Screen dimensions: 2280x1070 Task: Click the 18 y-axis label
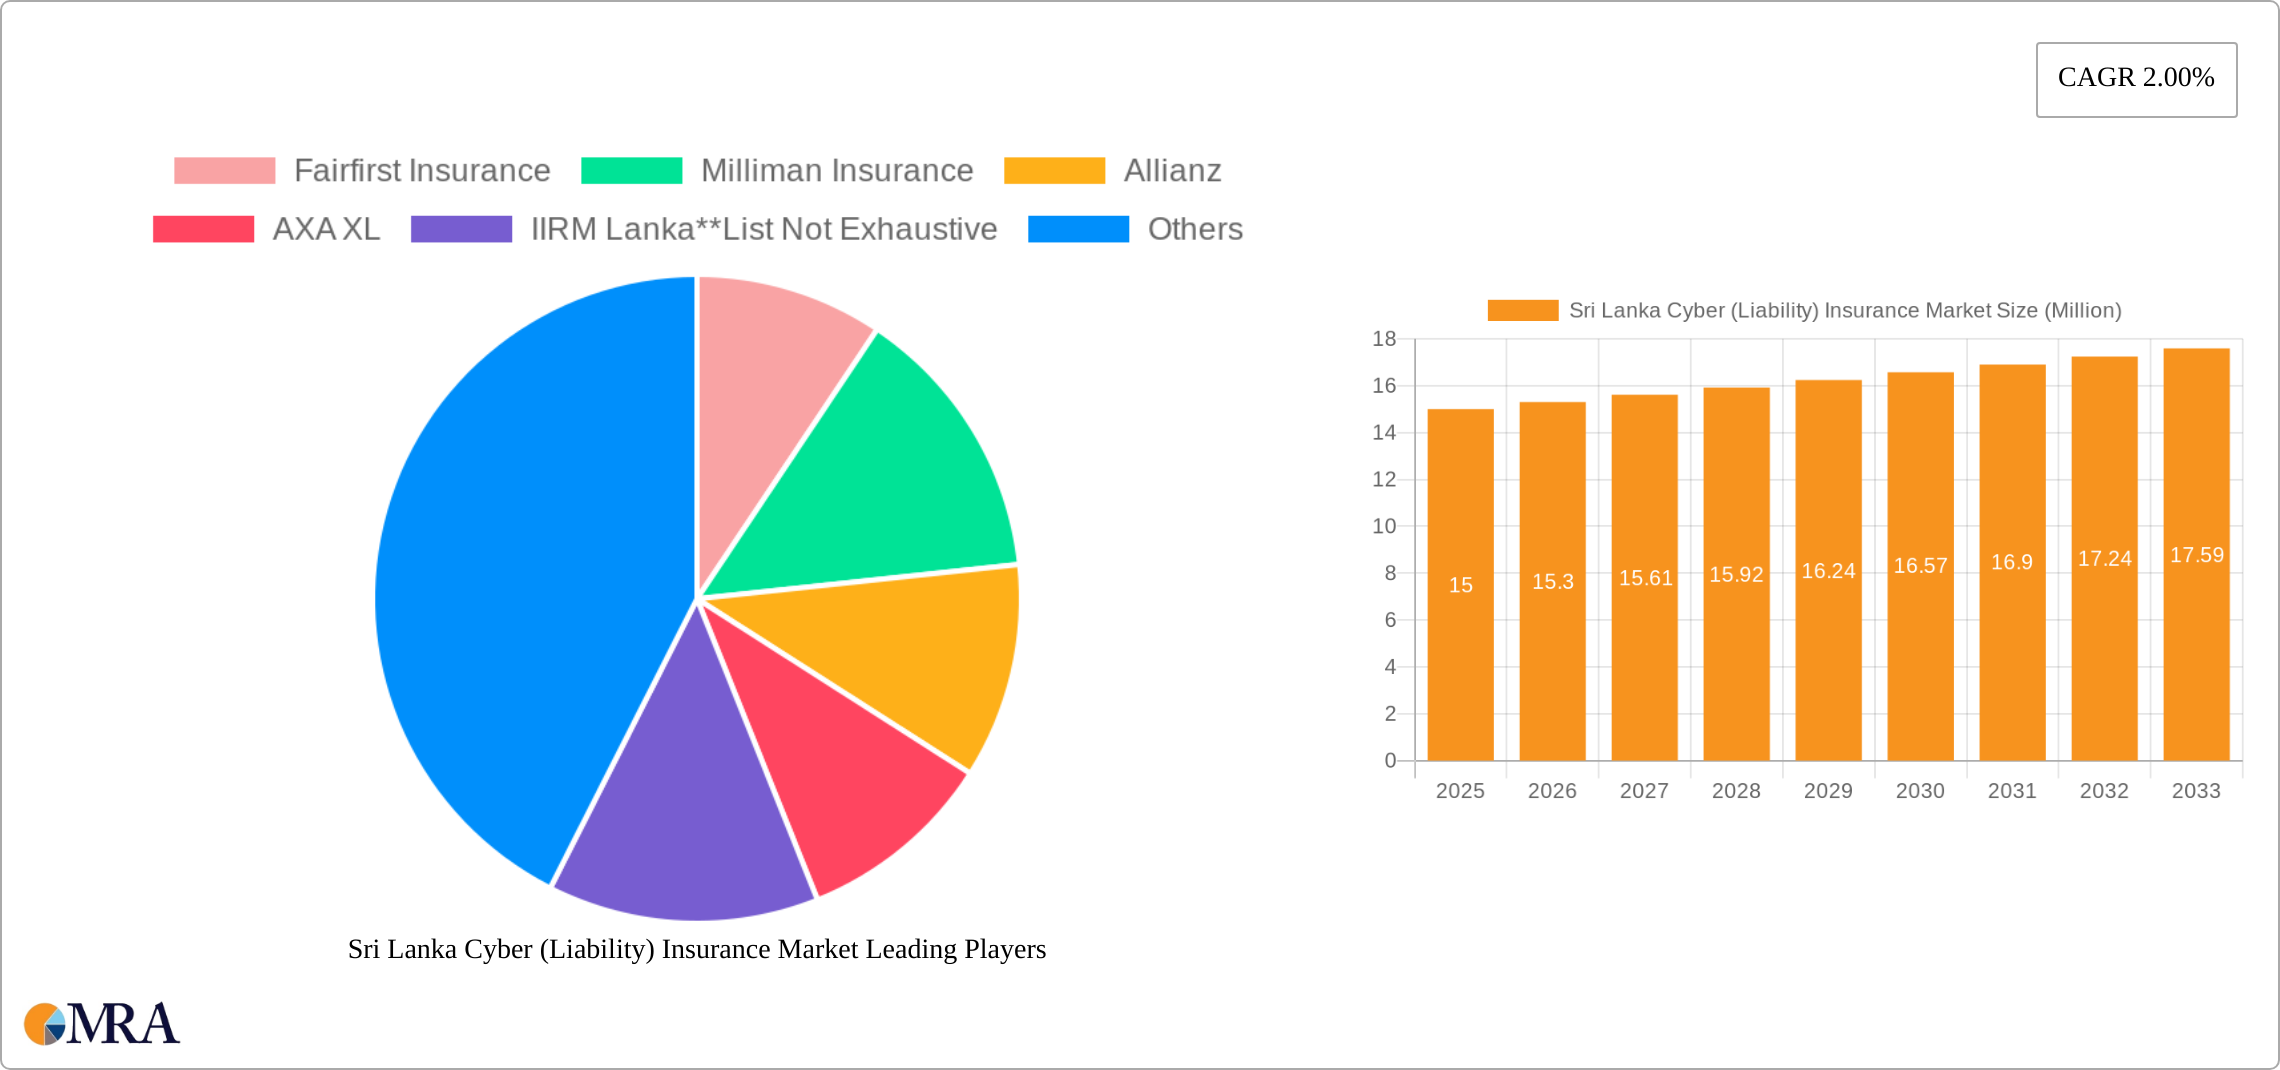(1384, 339)
